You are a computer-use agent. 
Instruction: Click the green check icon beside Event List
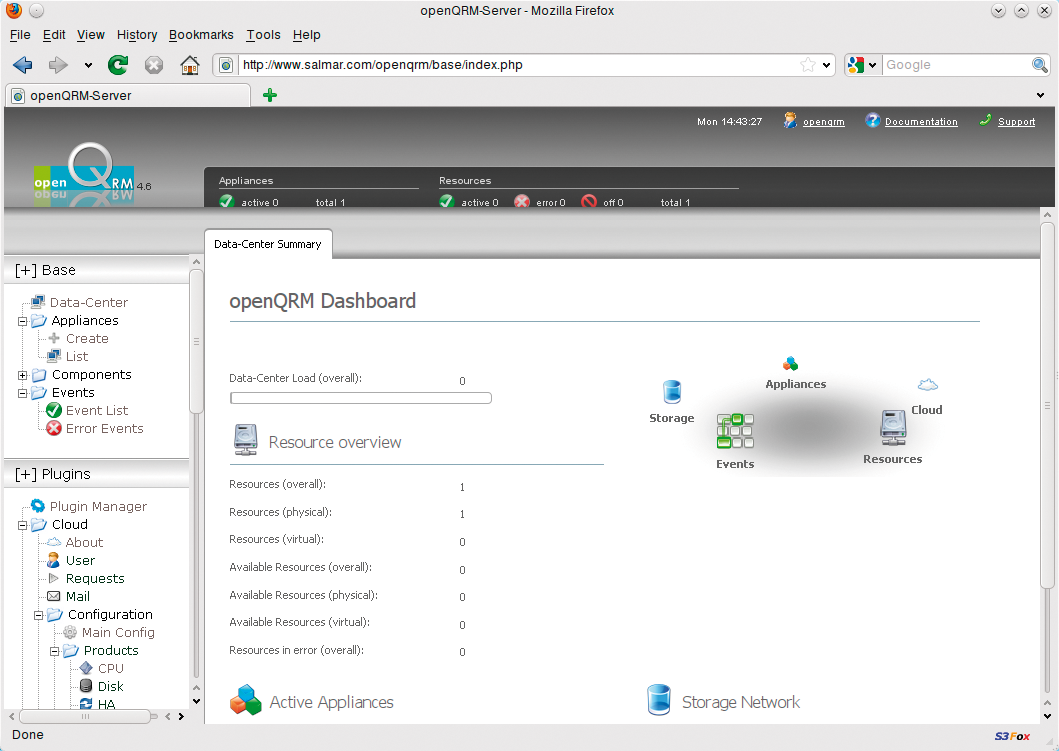pyautogui.click(x=54, y=410)
